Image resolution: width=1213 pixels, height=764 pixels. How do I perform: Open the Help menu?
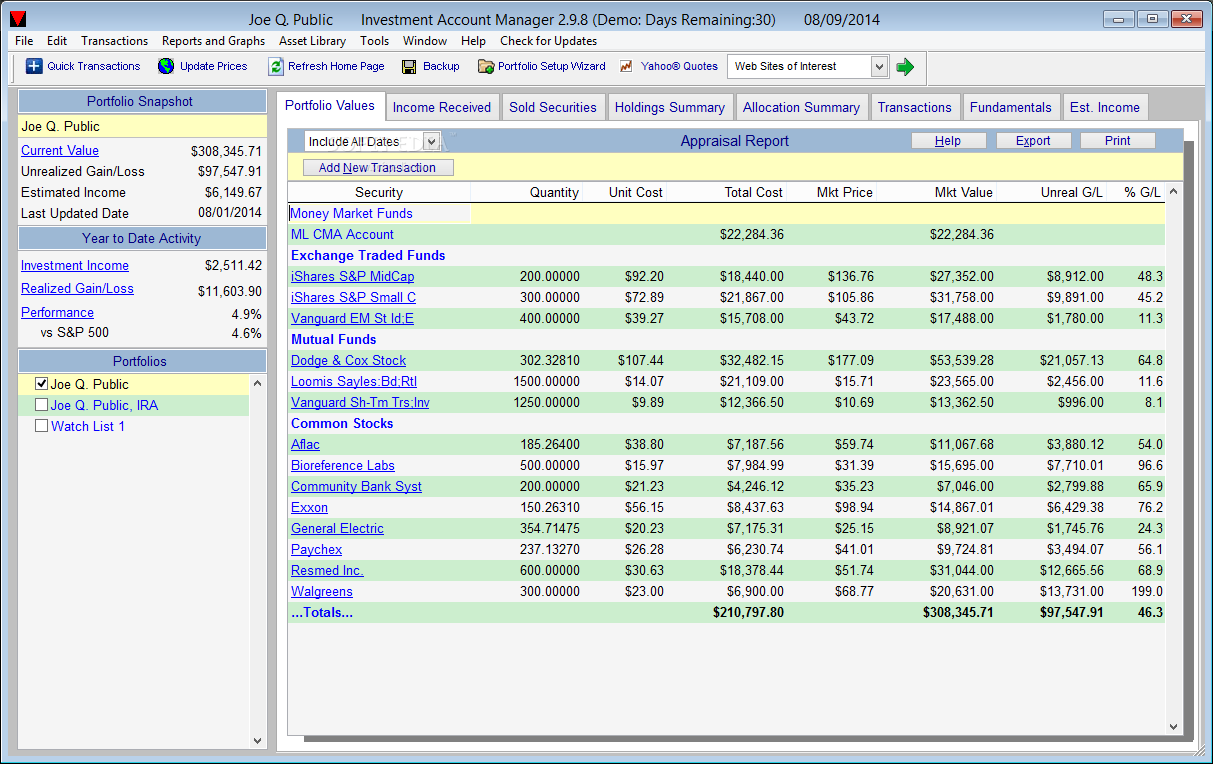point(473,41)
